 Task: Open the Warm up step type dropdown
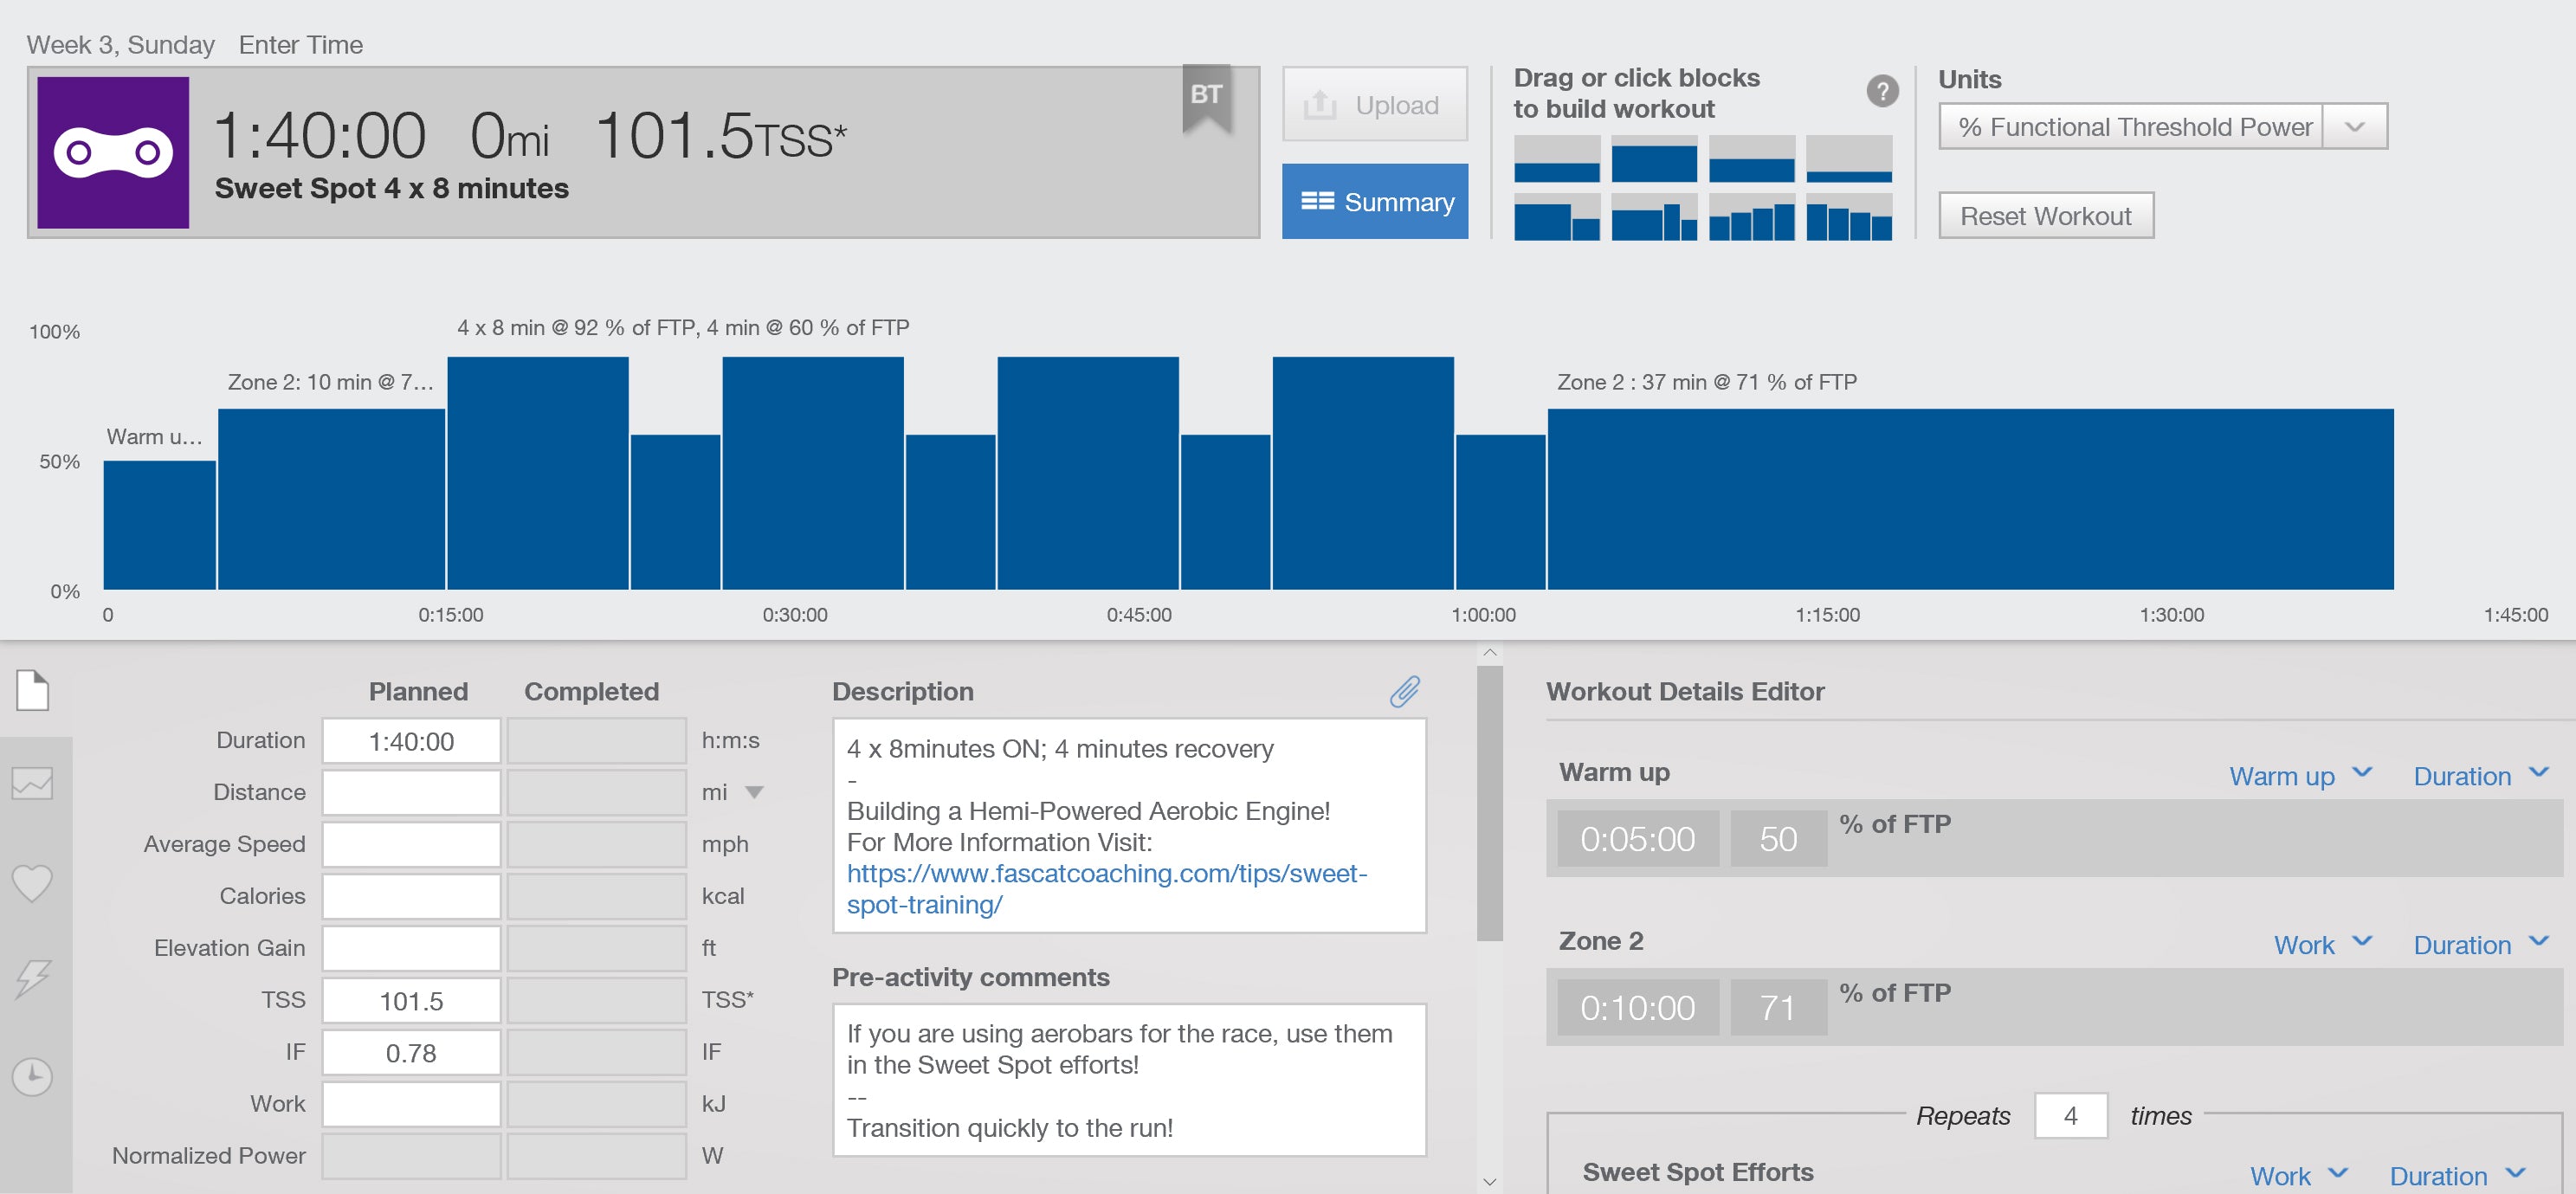[x=2299, y=775]
